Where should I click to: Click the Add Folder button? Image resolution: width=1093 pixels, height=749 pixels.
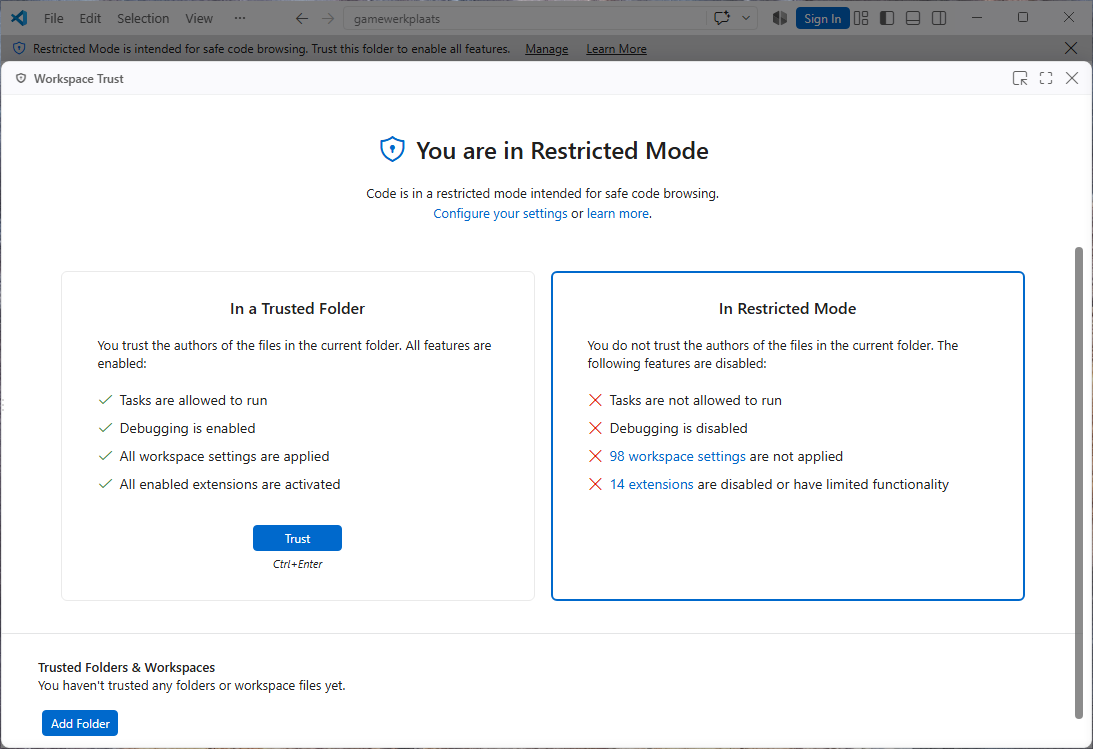80,723
